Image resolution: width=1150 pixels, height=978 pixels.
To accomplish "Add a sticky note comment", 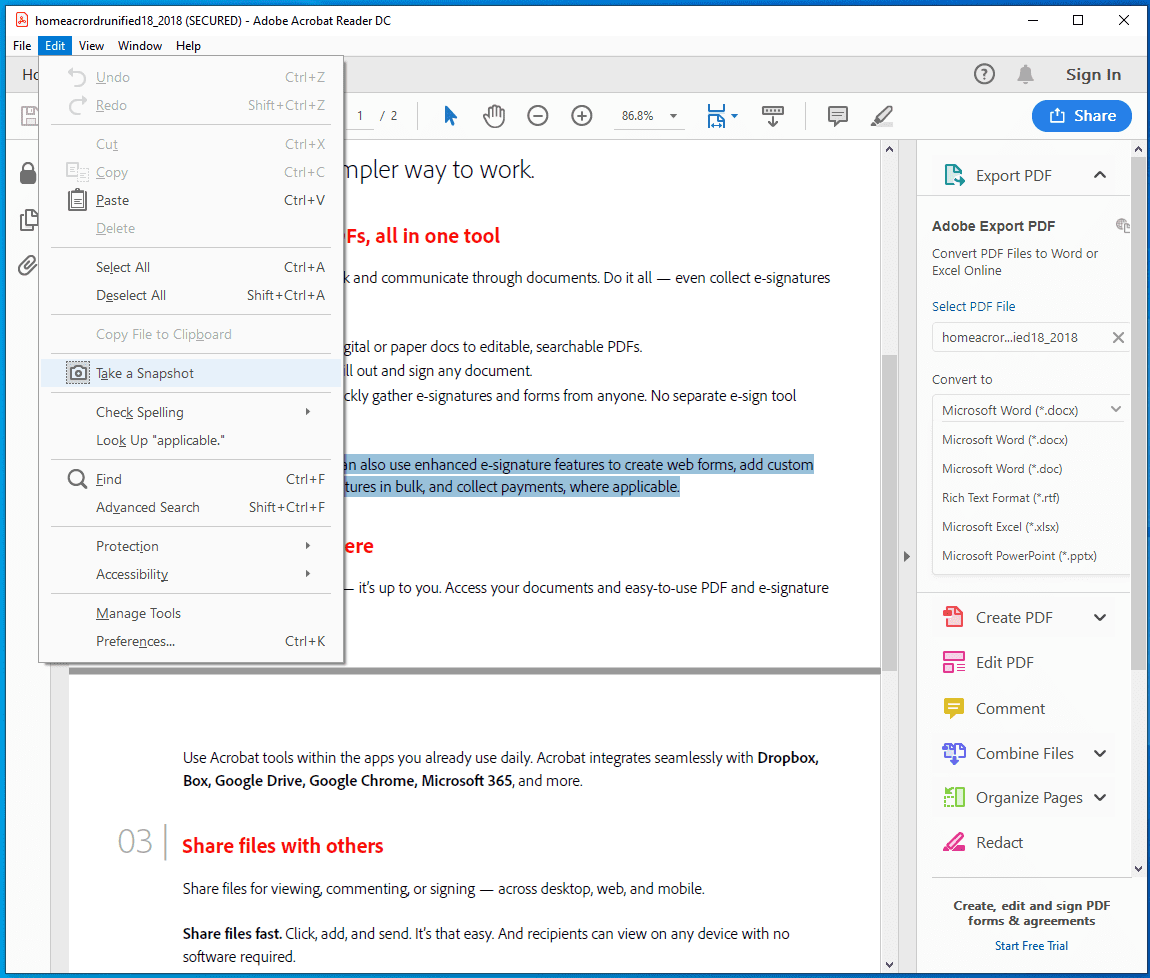I will pos(838,116).
